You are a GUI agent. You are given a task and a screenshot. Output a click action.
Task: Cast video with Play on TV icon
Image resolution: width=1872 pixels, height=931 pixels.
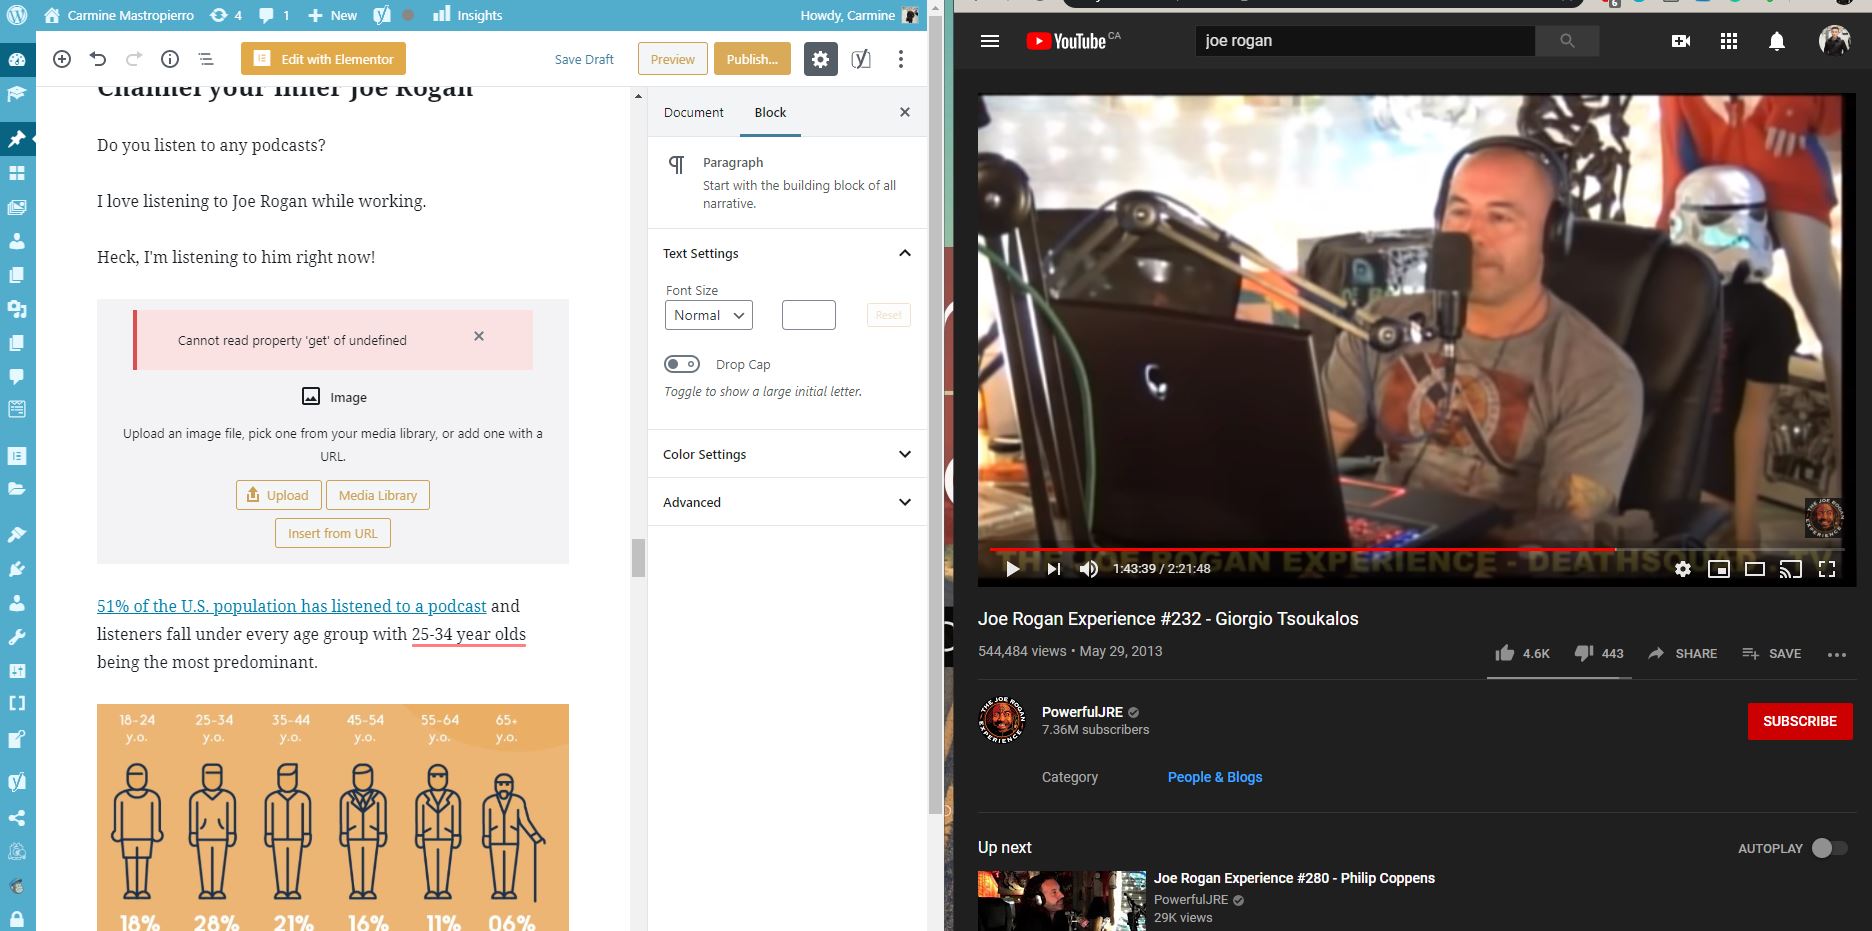1791,568
